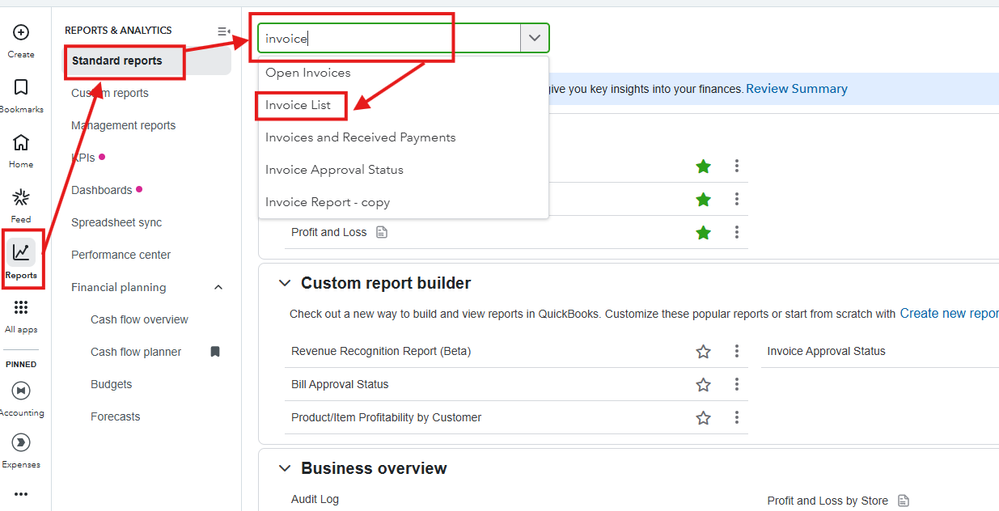The height and width of the screenshot is (511, 999).
Task: Collapse the Custom report builder section
Action: [x=284, y=283]
